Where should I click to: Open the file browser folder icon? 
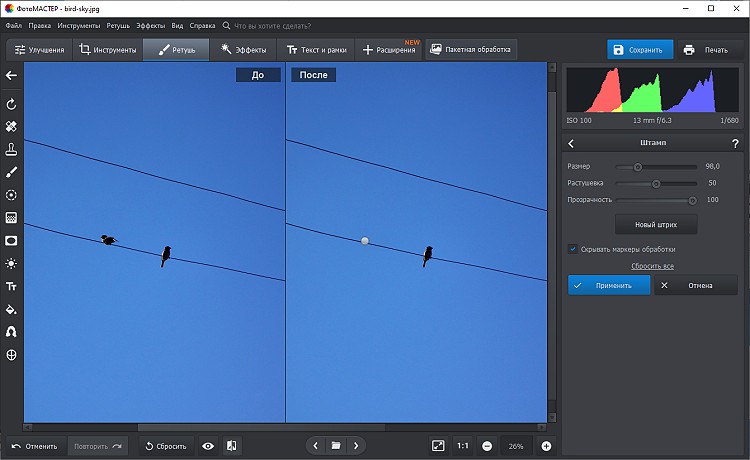[x=336, y=446]
